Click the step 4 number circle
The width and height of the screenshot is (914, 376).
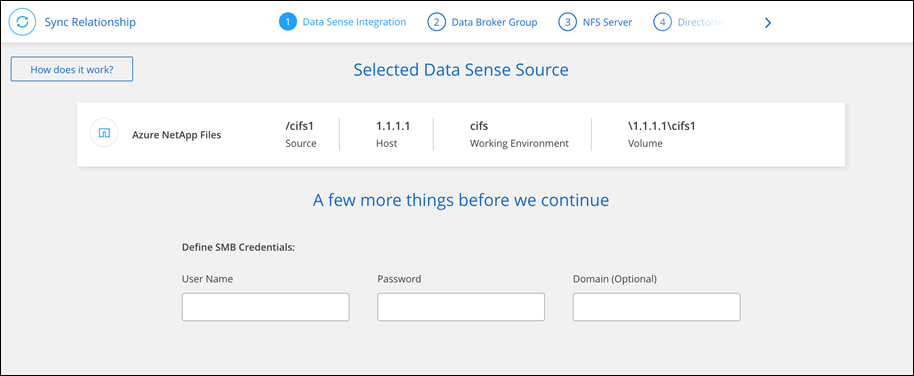point(662,22)
